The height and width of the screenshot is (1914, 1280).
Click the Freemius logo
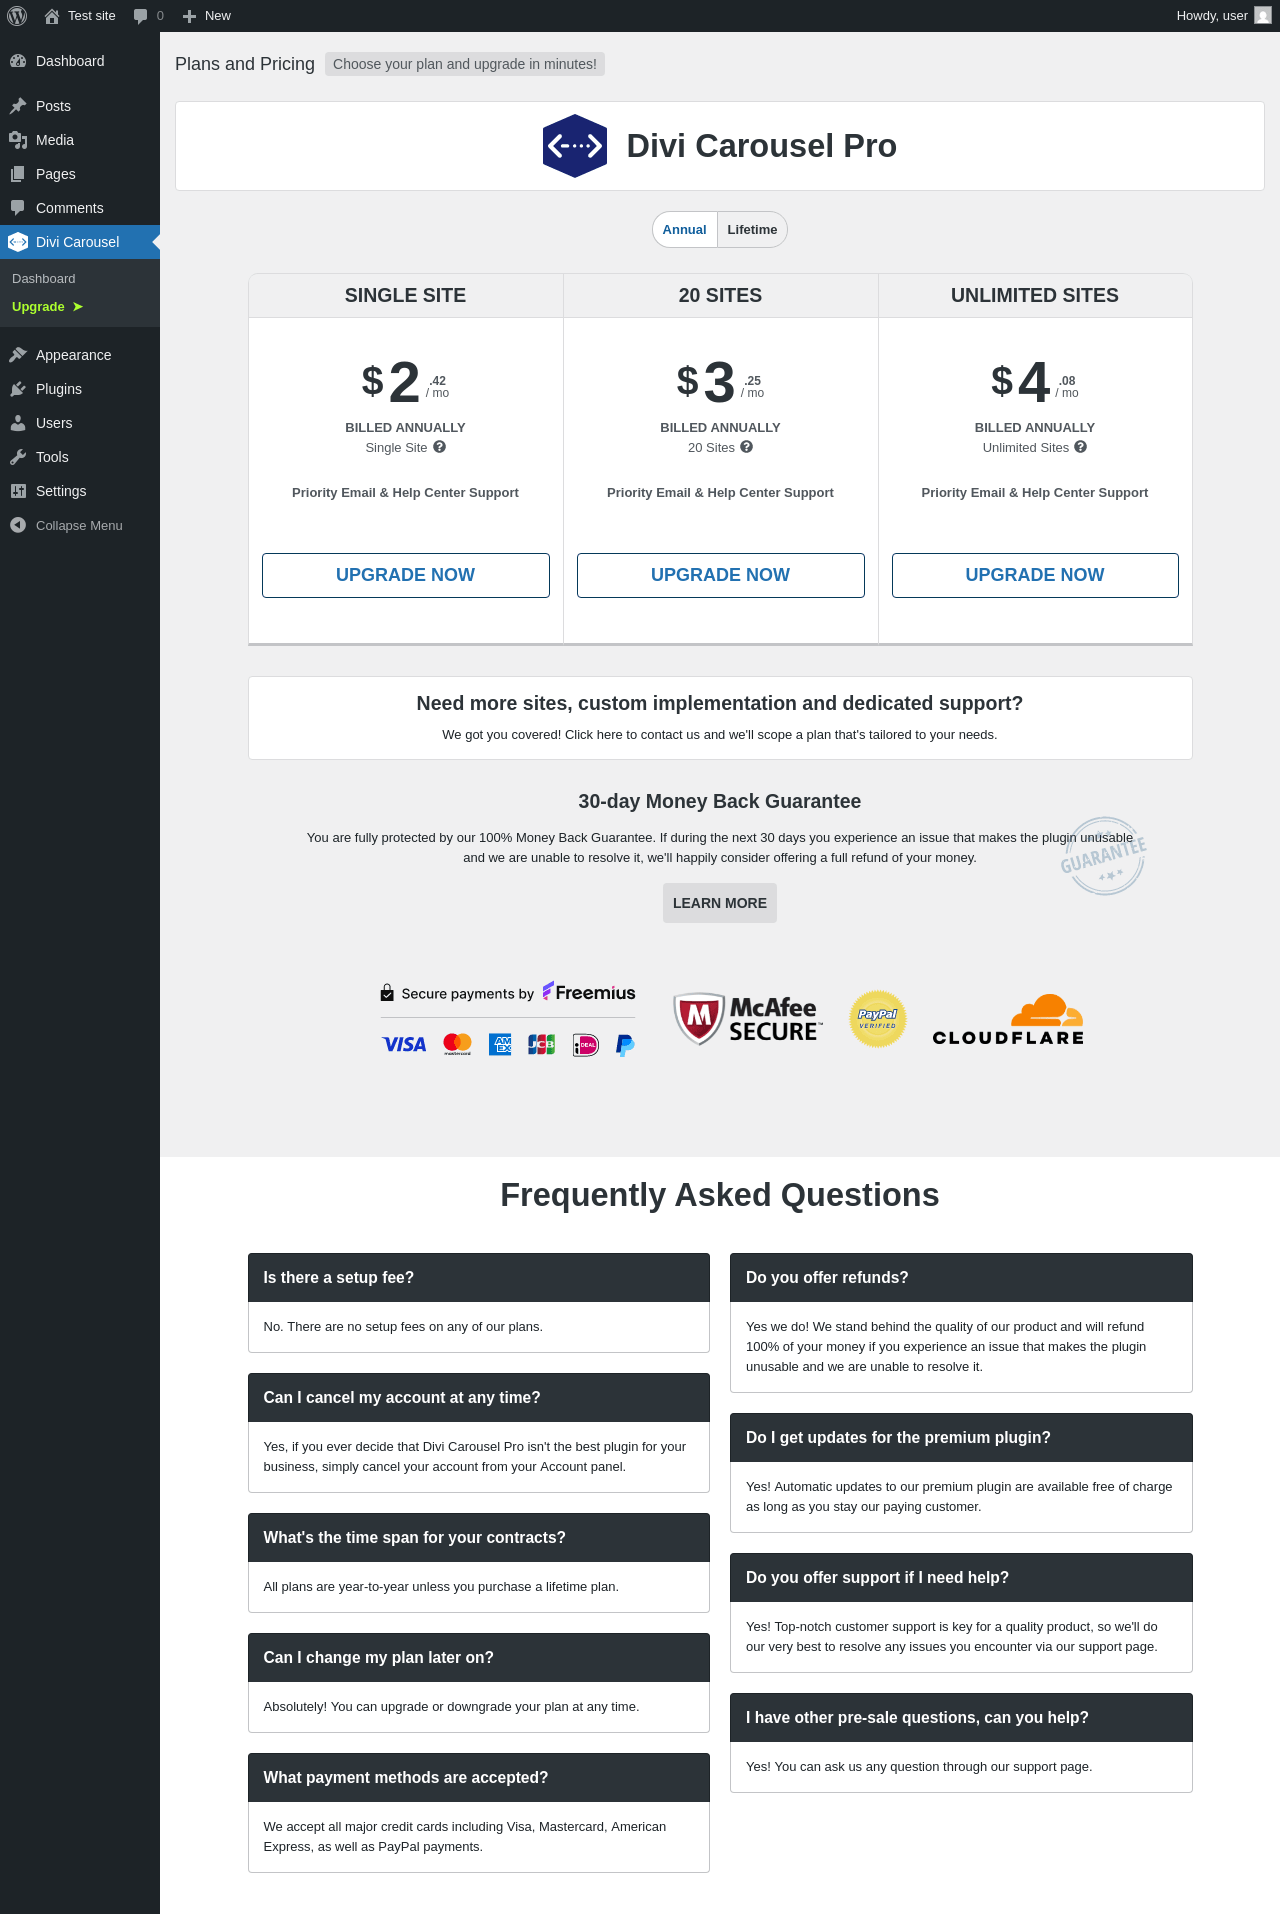tap(589, 992)
